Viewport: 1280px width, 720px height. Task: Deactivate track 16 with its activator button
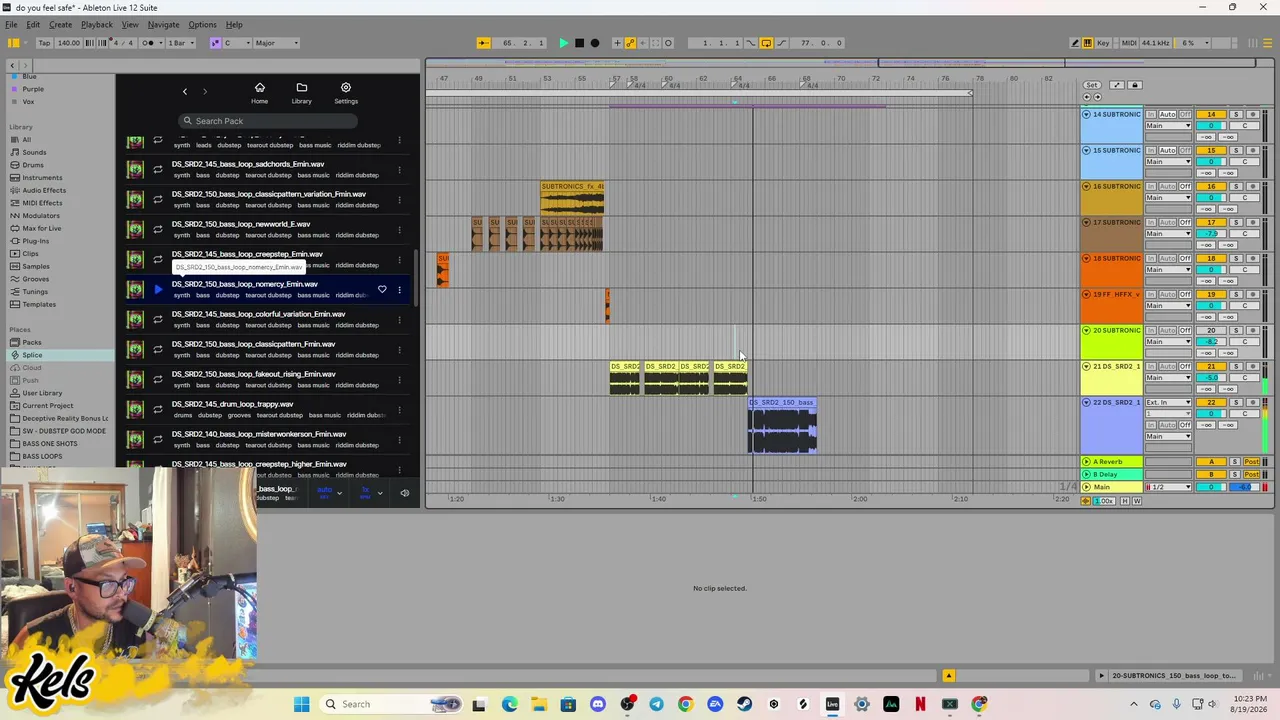(1211, 187)
